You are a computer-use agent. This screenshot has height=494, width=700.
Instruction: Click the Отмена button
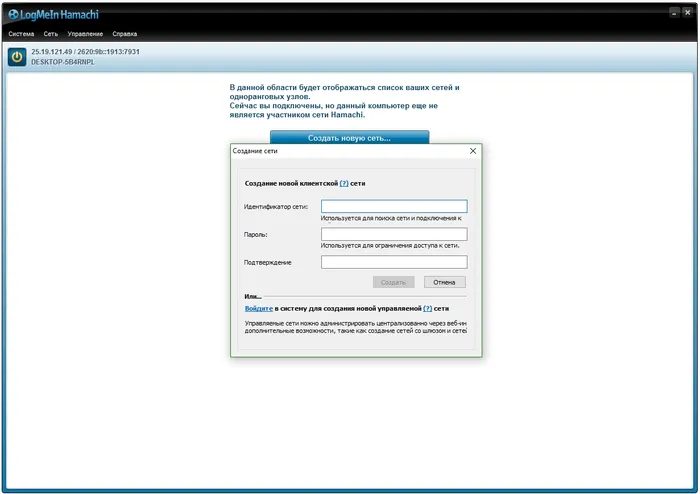[x=444, y=282]
